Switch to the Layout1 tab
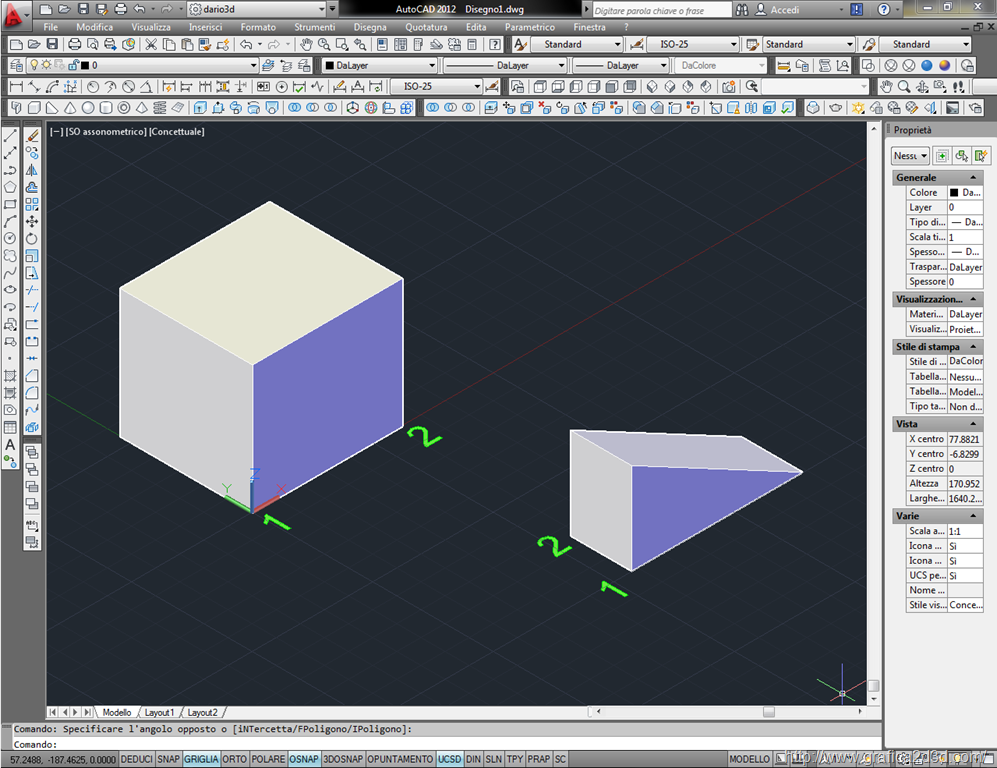The height and width of the screenshot is (768, 997). (160, 712)
